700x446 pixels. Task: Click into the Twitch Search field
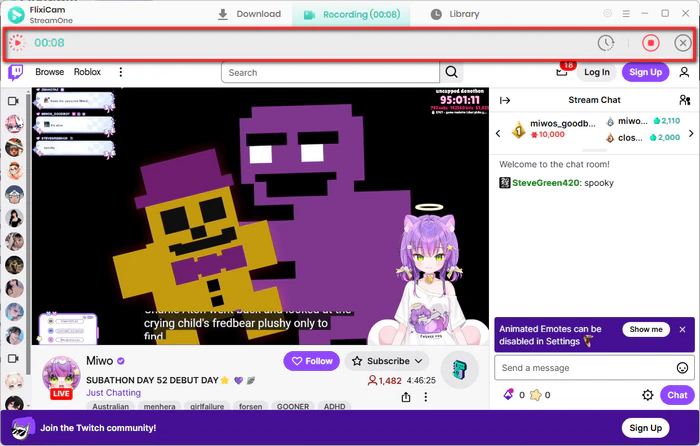[x=330, y=72]
